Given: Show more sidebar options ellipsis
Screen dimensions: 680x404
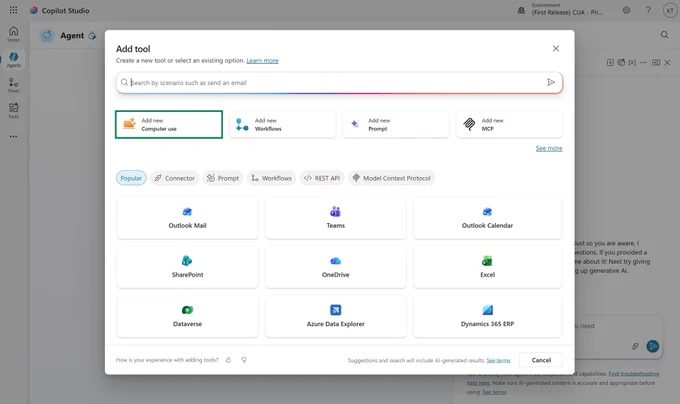Looking at the screenshot, I should (x=13, y=136).
